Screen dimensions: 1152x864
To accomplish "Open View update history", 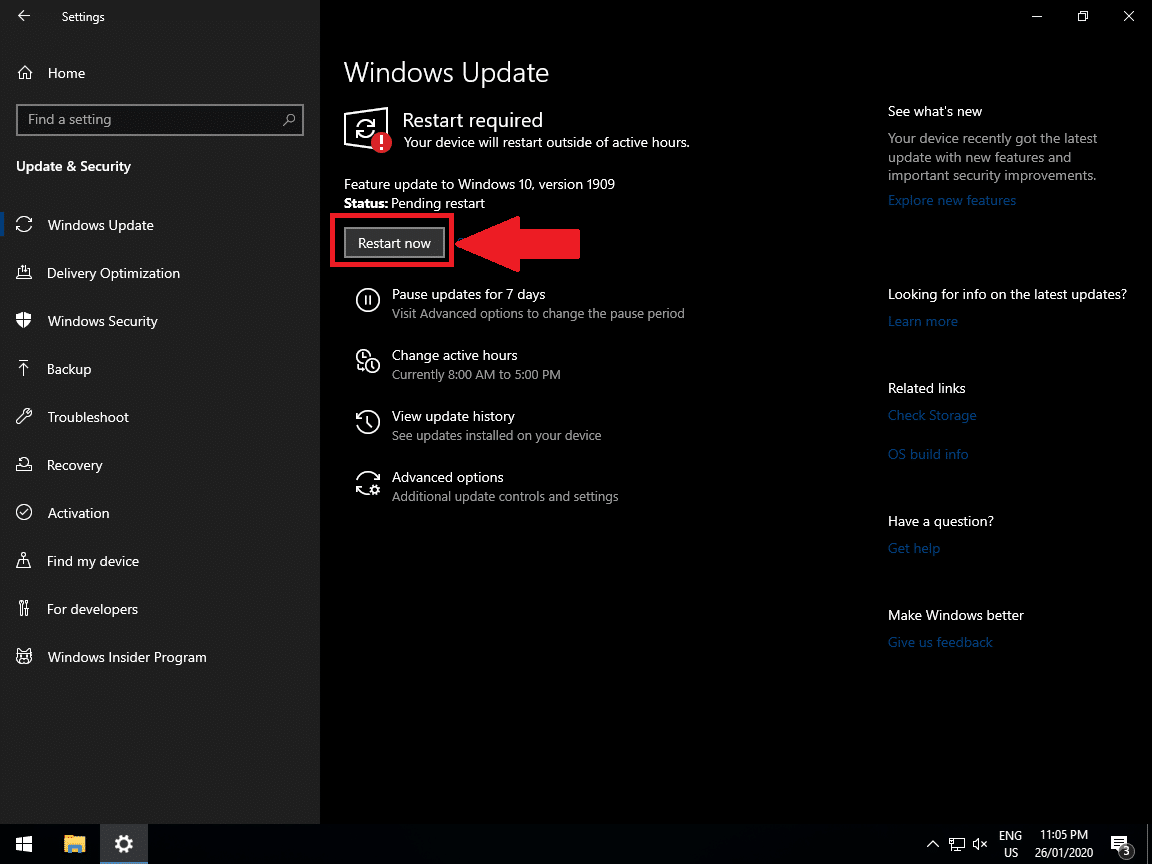I will click(x=453, y=416).
